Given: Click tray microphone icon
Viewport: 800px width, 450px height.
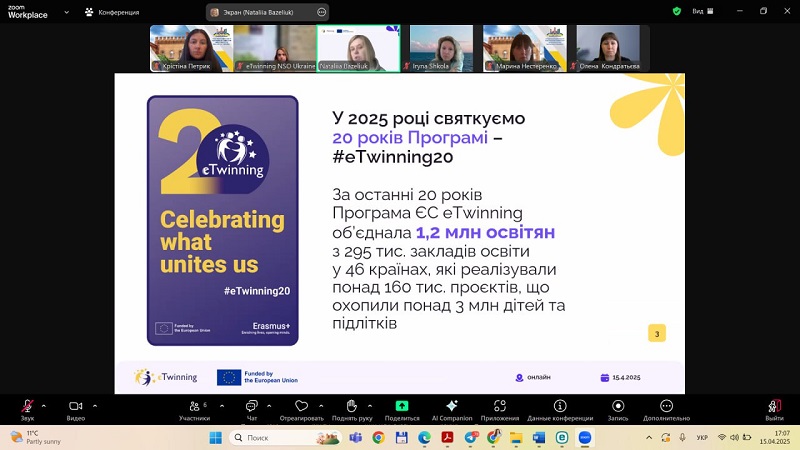Looking at the screenshot, I should tap(682, 437).
